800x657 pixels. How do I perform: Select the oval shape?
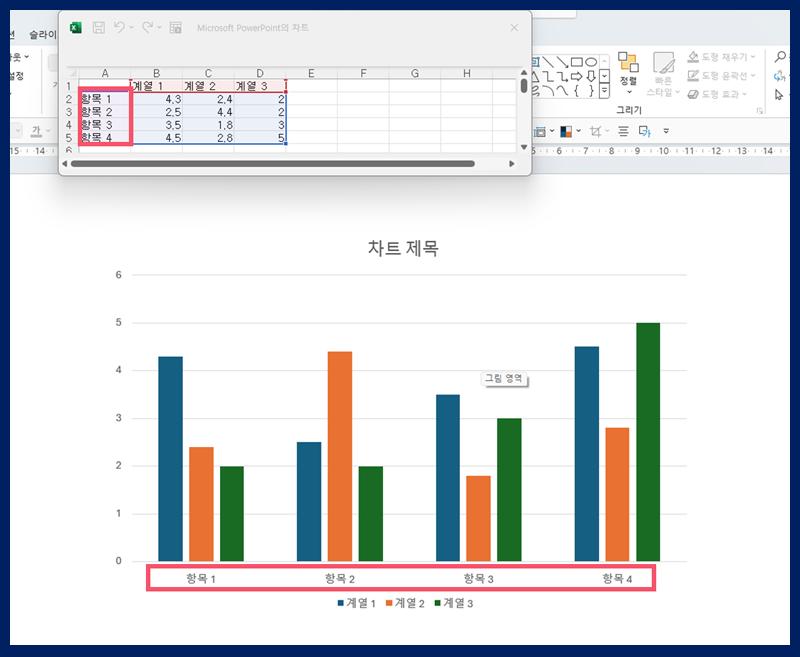(x=591, y=62)
